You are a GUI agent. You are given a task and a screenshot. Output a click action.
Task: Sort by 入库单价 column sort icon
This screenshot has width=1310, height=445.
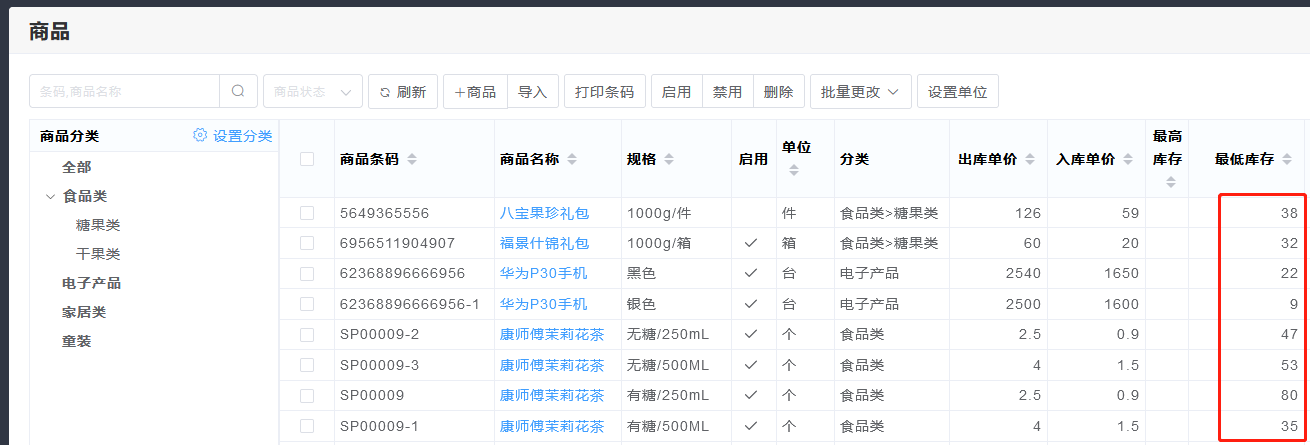[1129, 159]
